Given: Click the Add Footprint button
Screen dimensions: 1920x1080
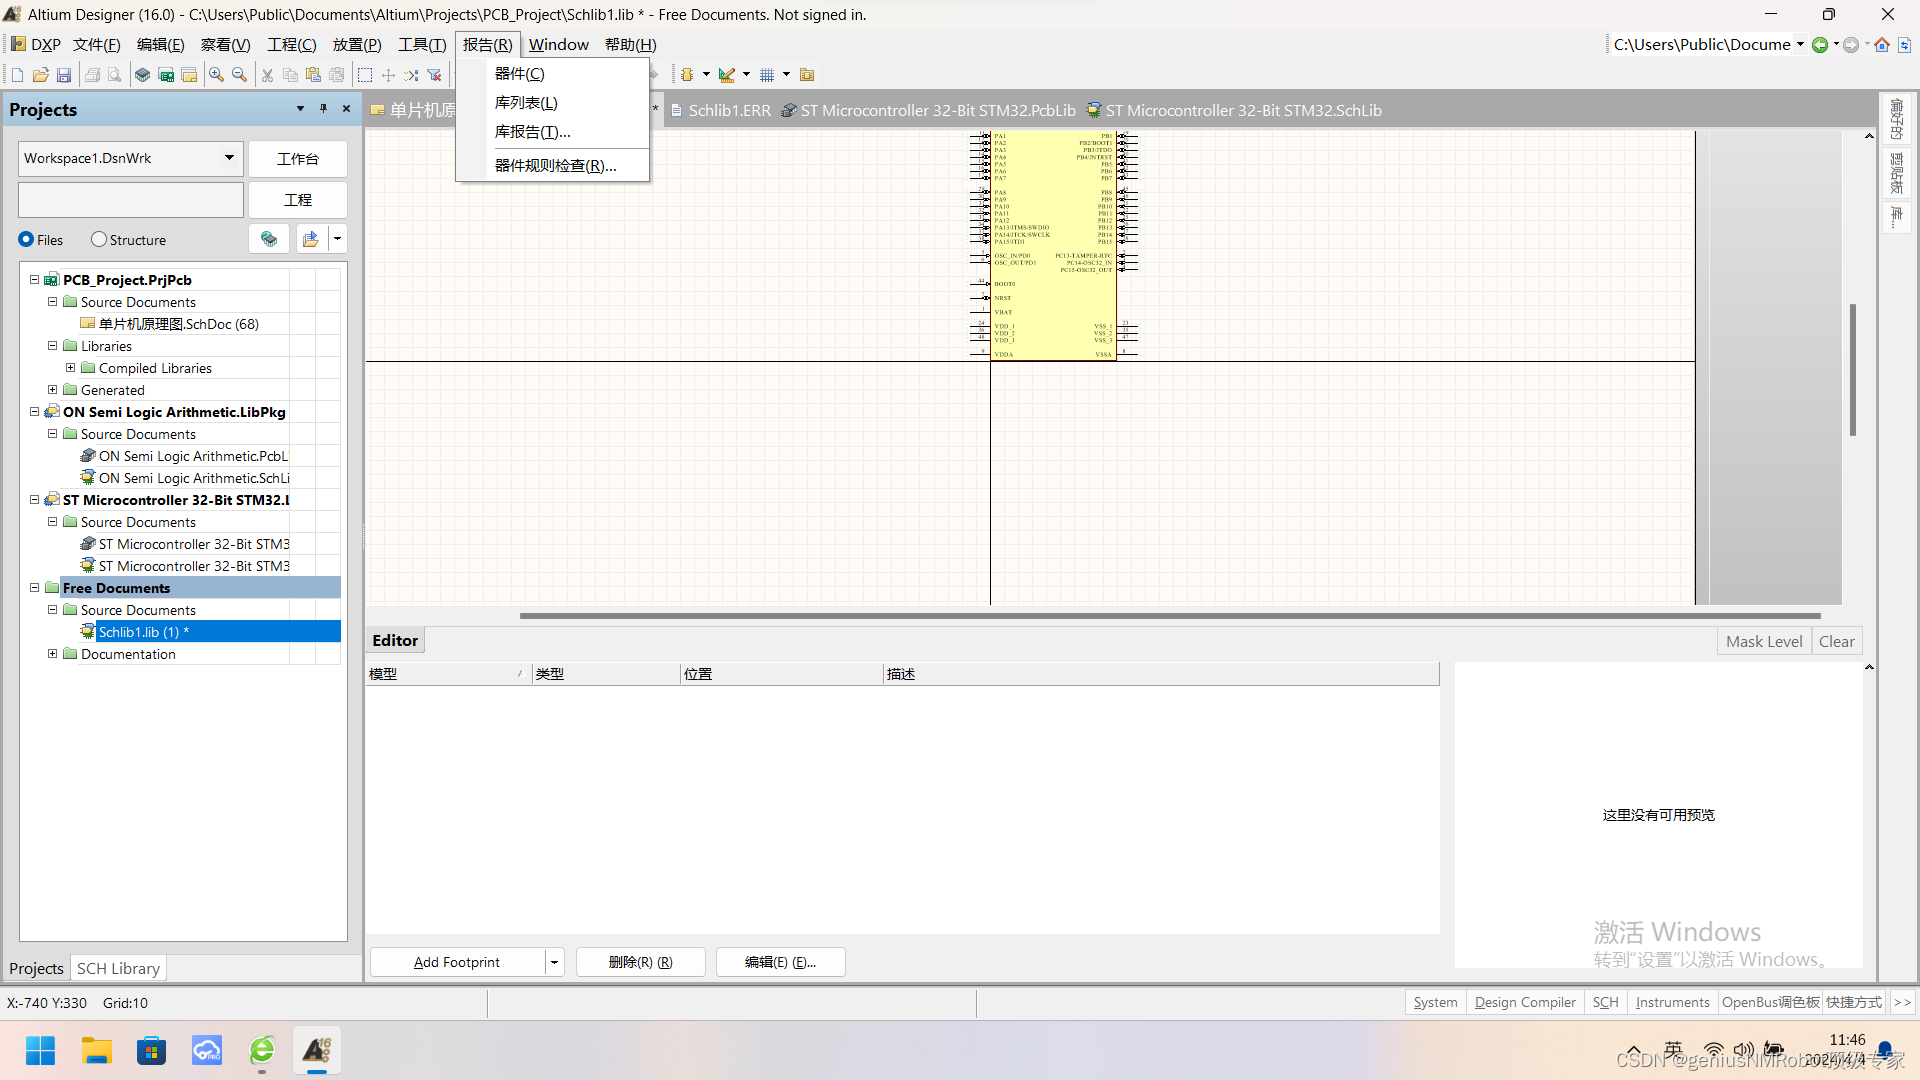Looking at the screenshot, I should (456, 961).
